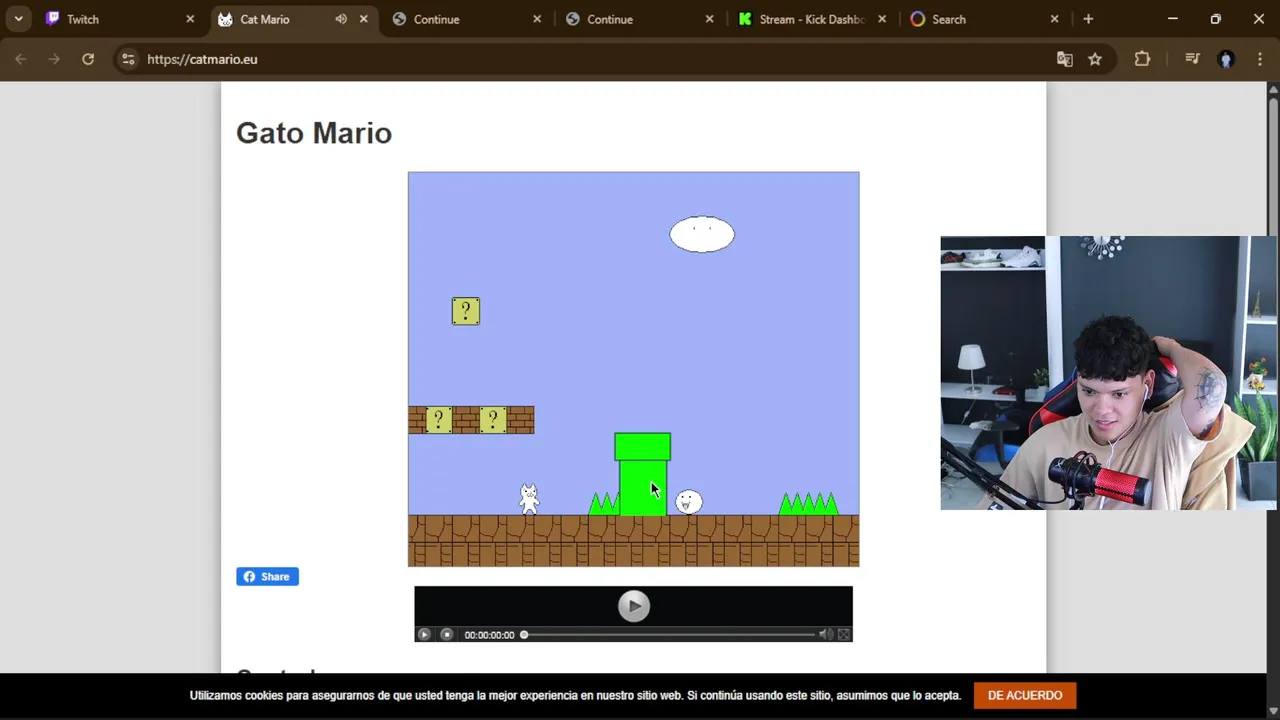This screenshot has height=720, width=1280.
Task: Click the green pipe in the game
Action: (x=642, y=474)
